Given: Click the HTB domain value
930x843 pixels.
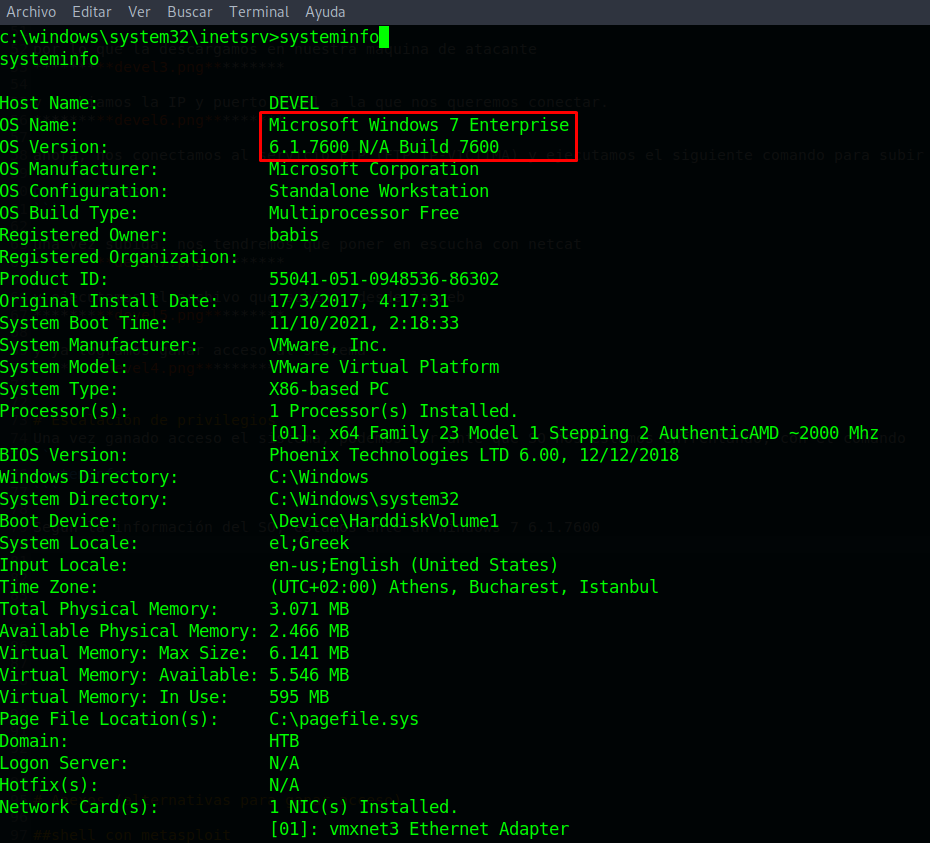Looking at the screenshot, I should click(284, 742).
